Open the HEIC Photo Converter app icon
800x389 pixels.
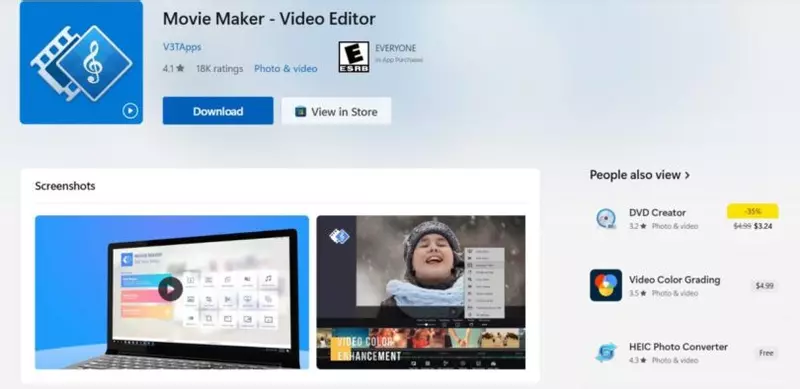tap(606, 353)
